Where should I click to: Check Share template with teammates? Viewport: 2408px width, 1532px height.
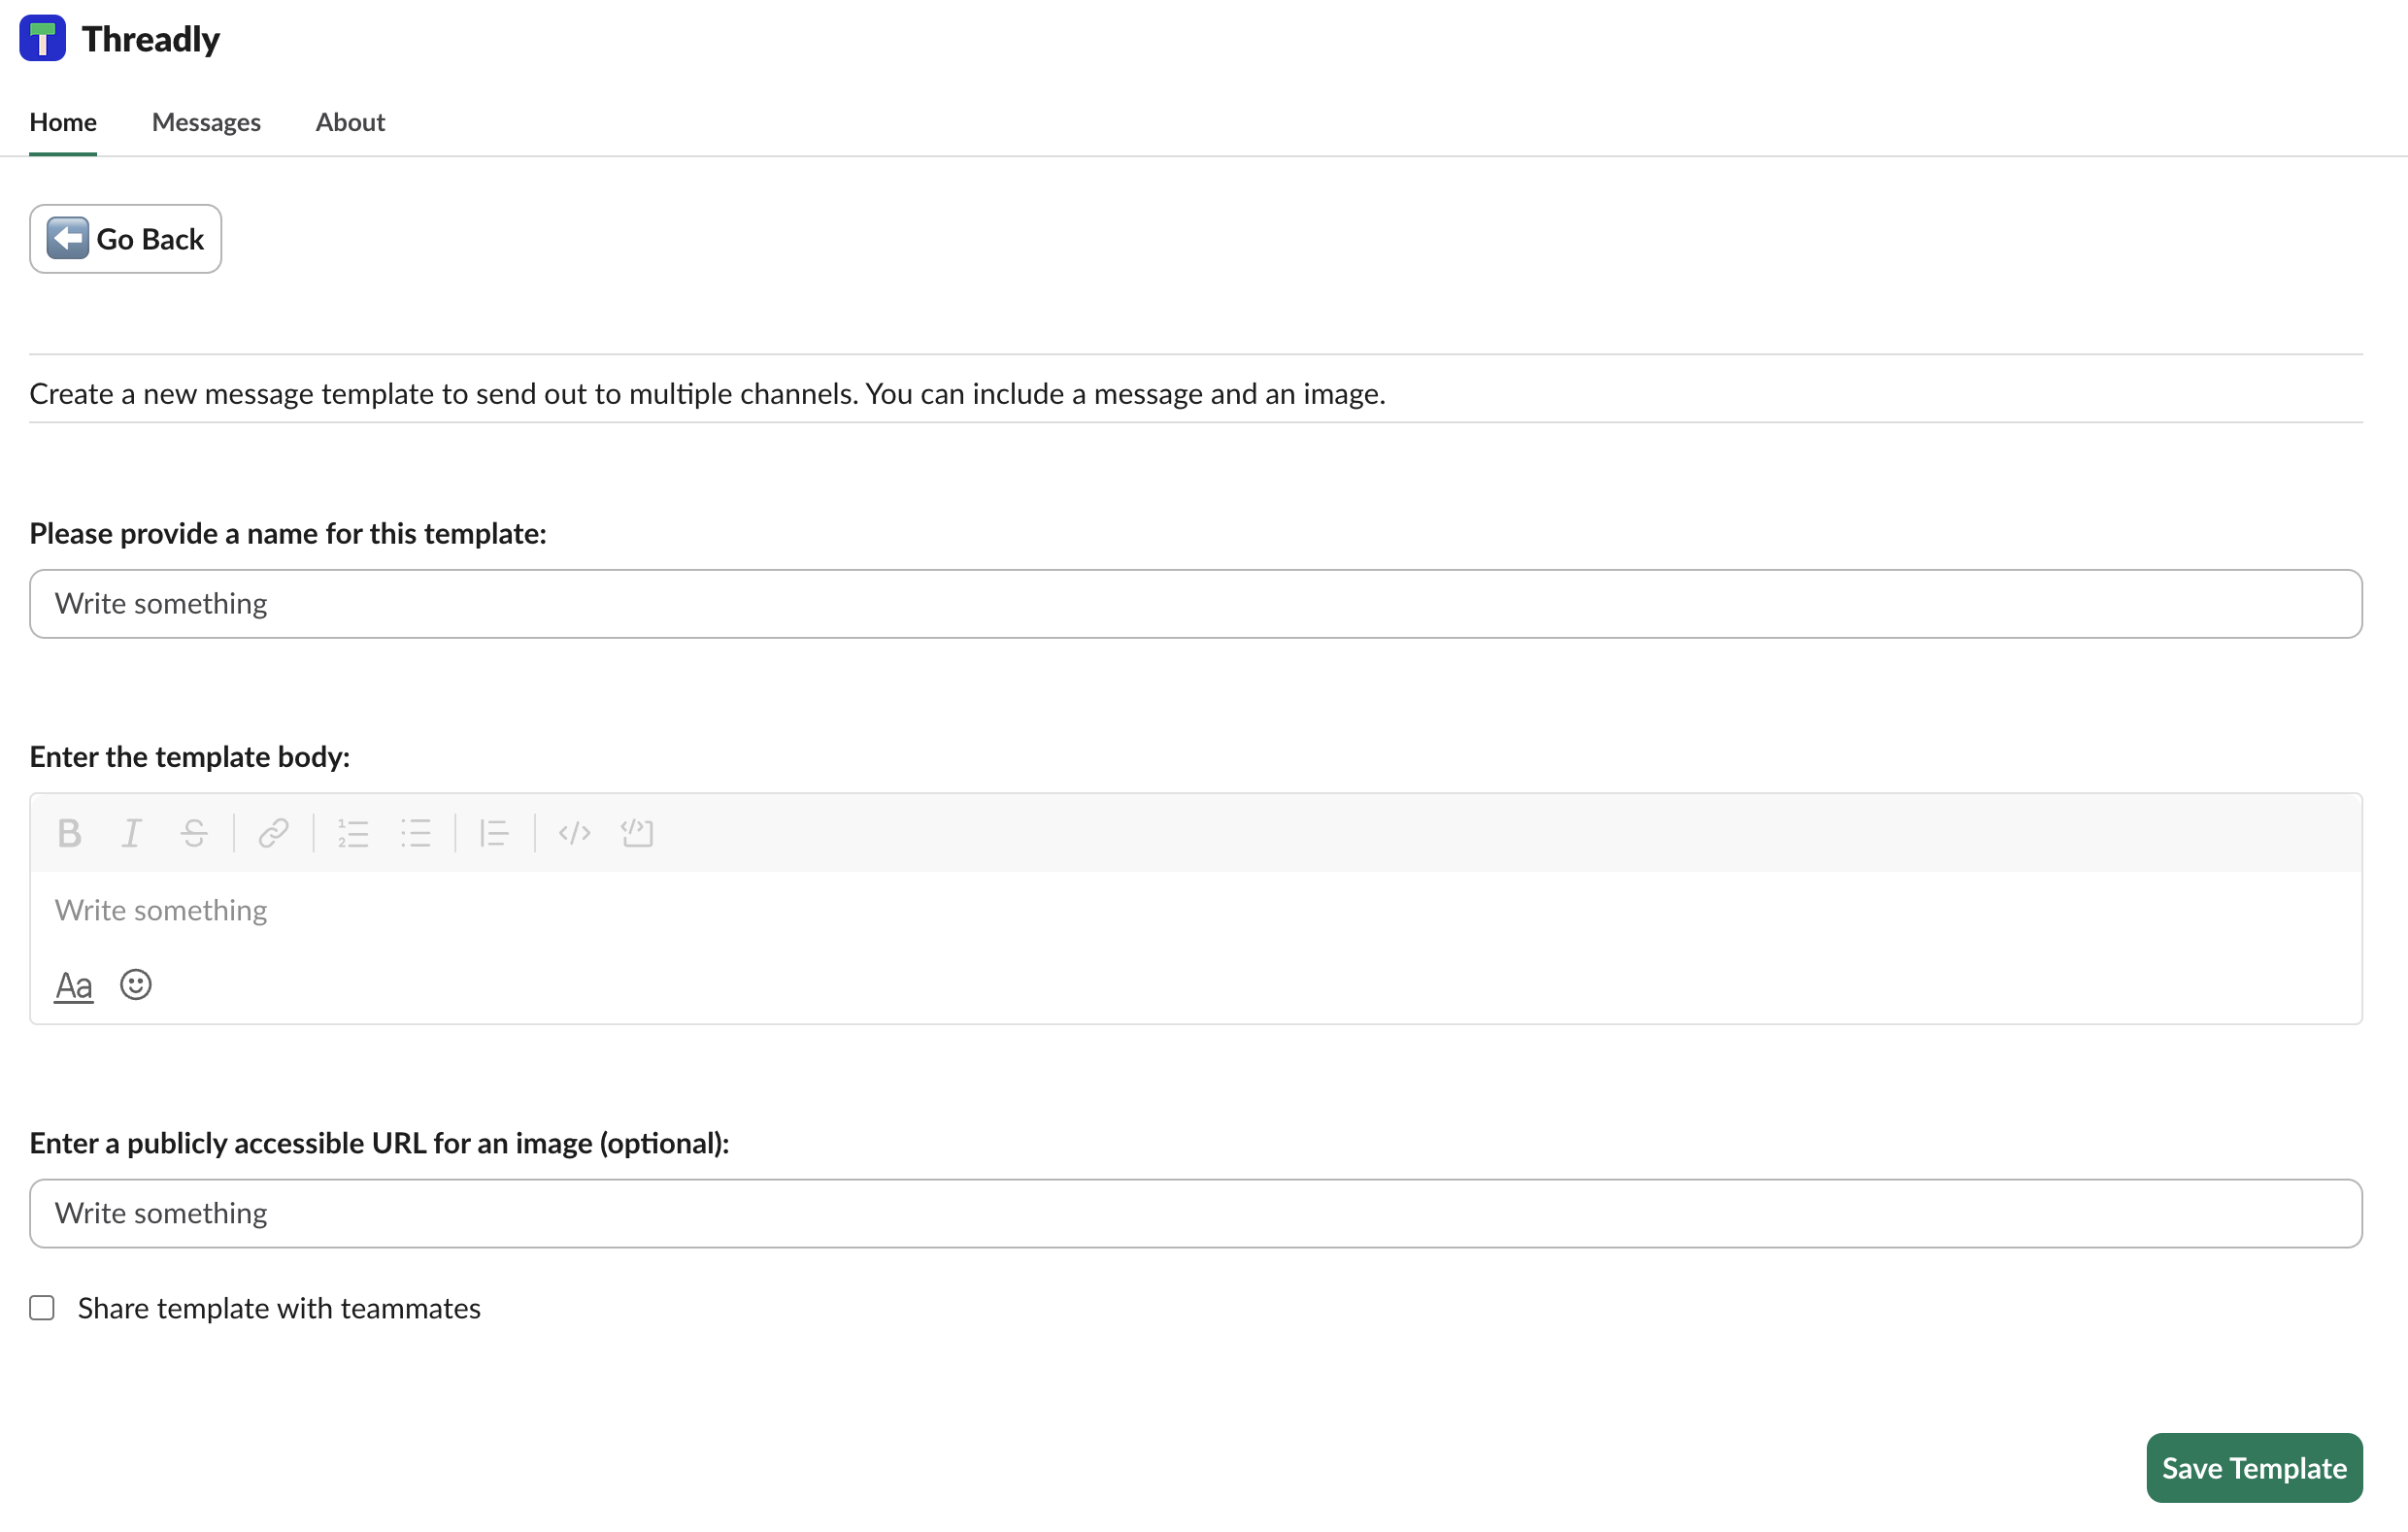(x=42, y=1308)
